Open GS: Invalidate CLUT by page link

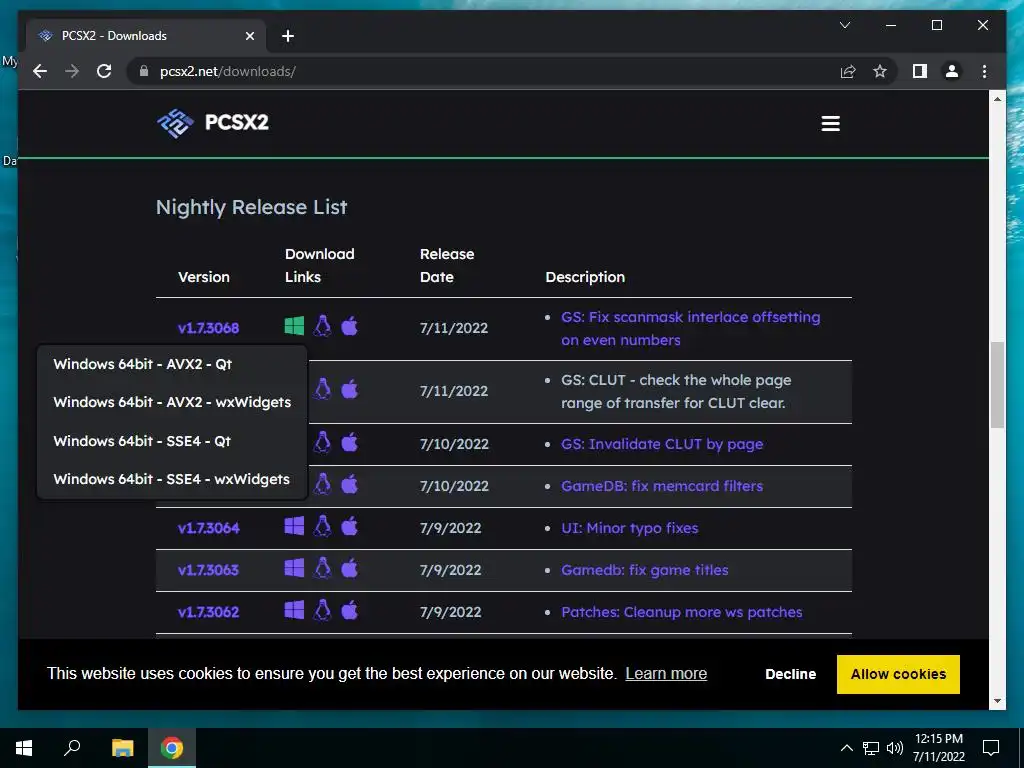(662, 444)
